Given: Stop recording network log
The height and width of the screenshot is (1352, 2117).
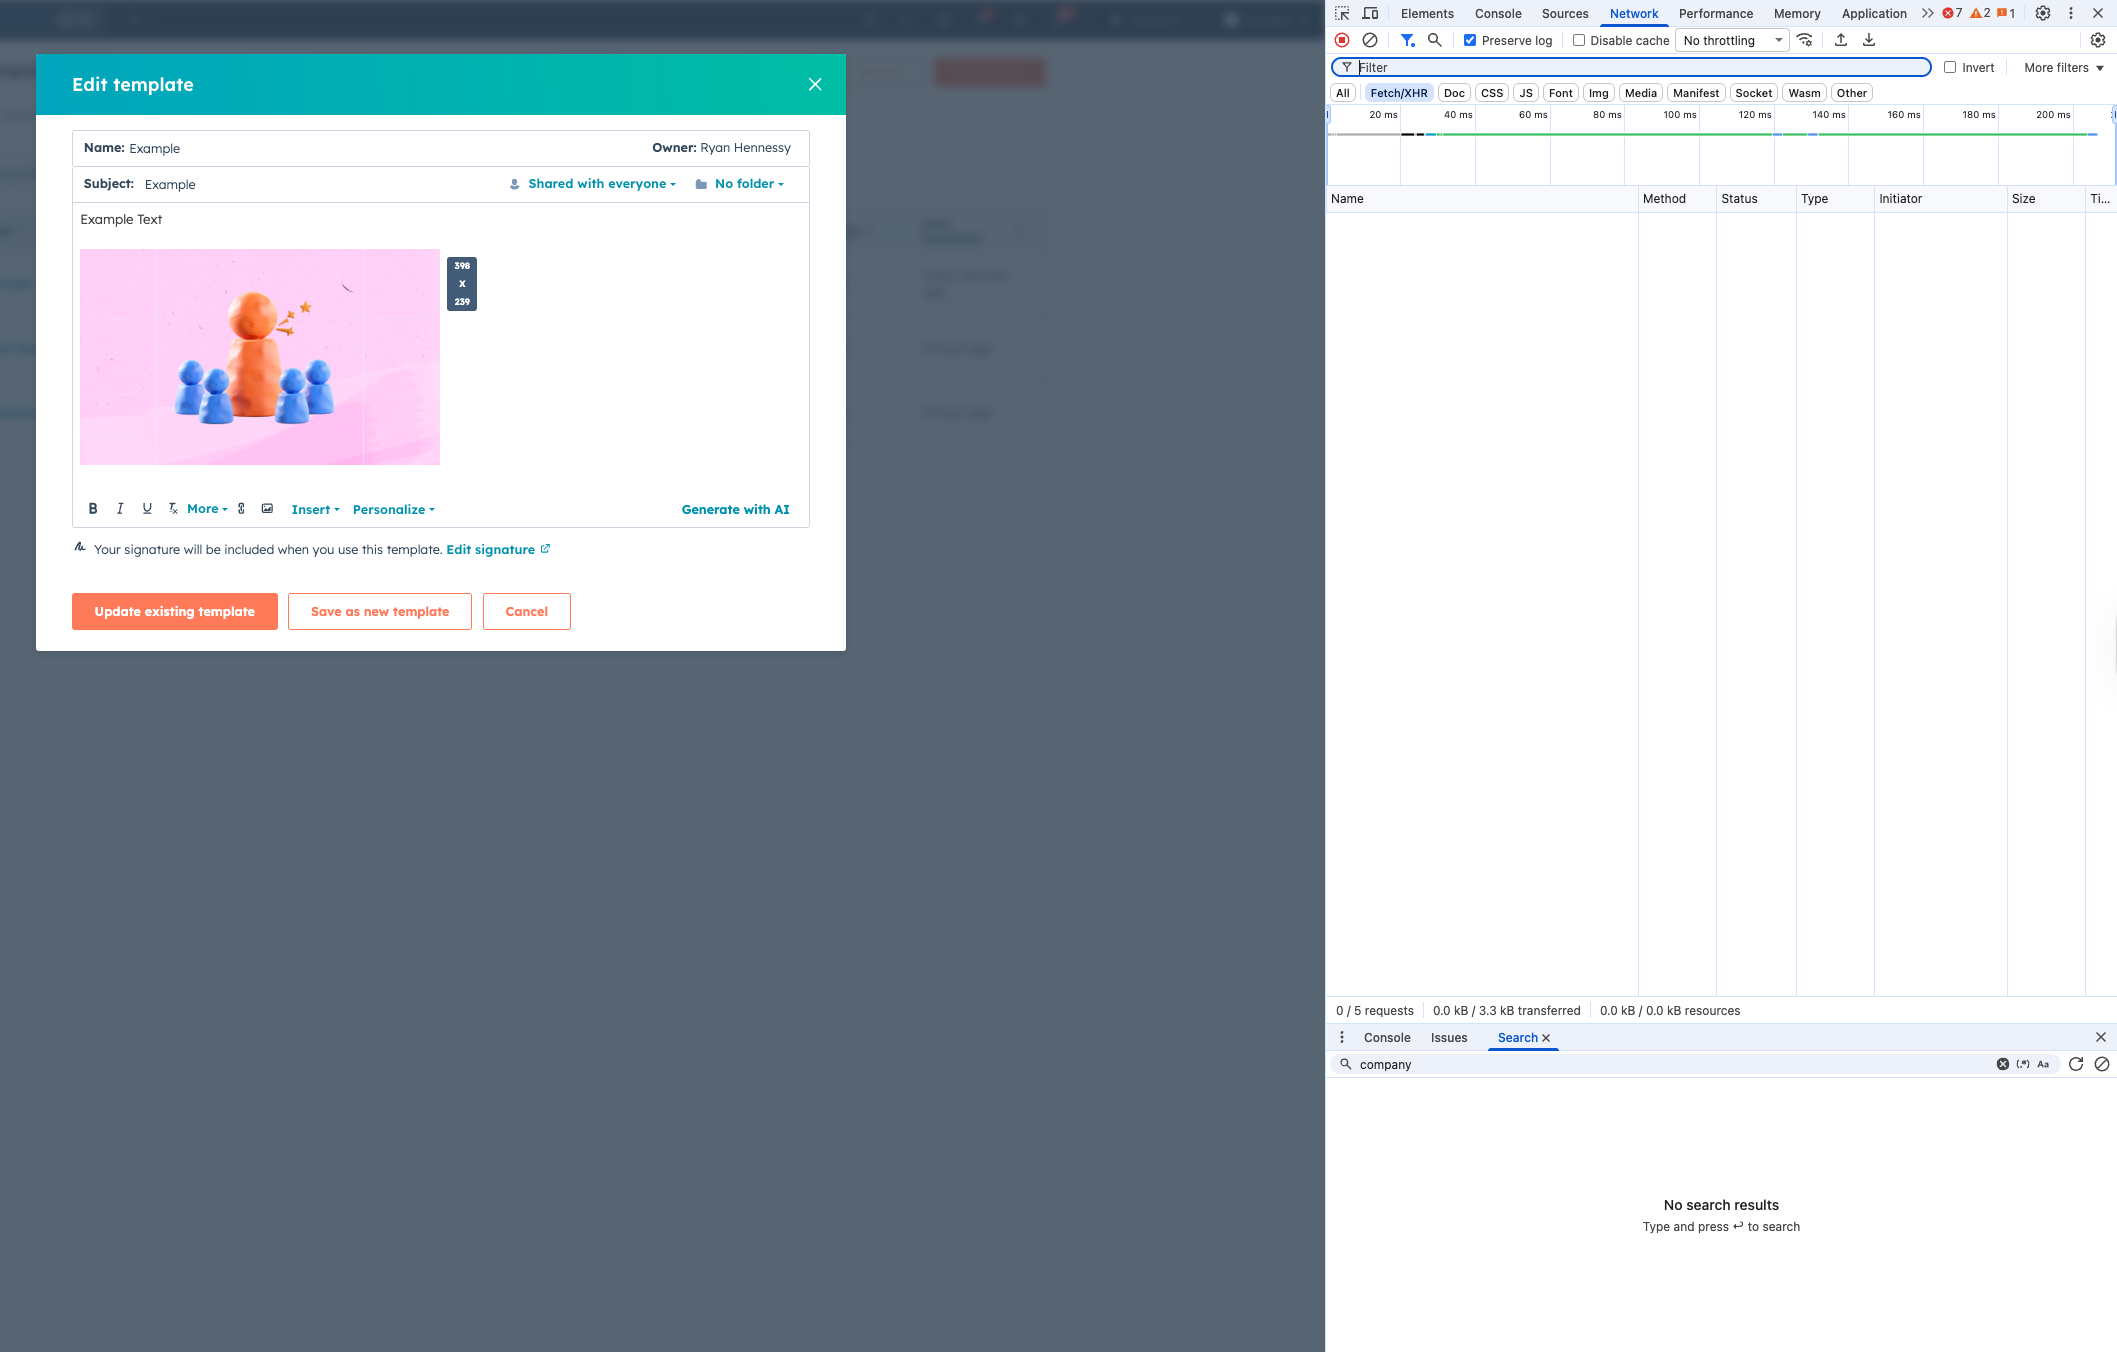Looking at the screenshot, I should tap(1342, 40).
